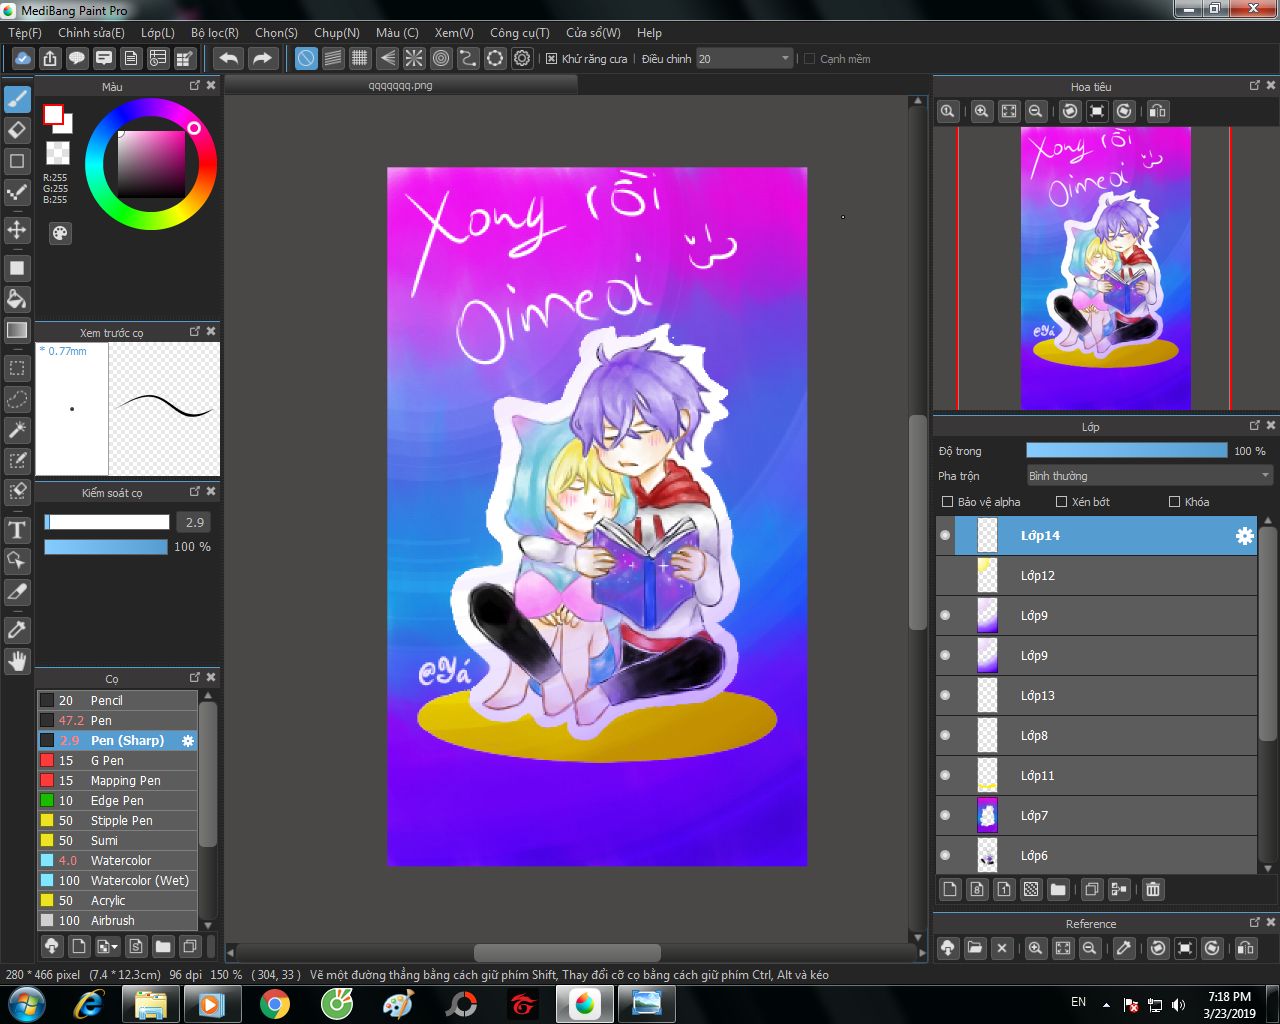Select the Text tool
The height and width of the screenshot is (1024, 1280).
click(17, 530)
